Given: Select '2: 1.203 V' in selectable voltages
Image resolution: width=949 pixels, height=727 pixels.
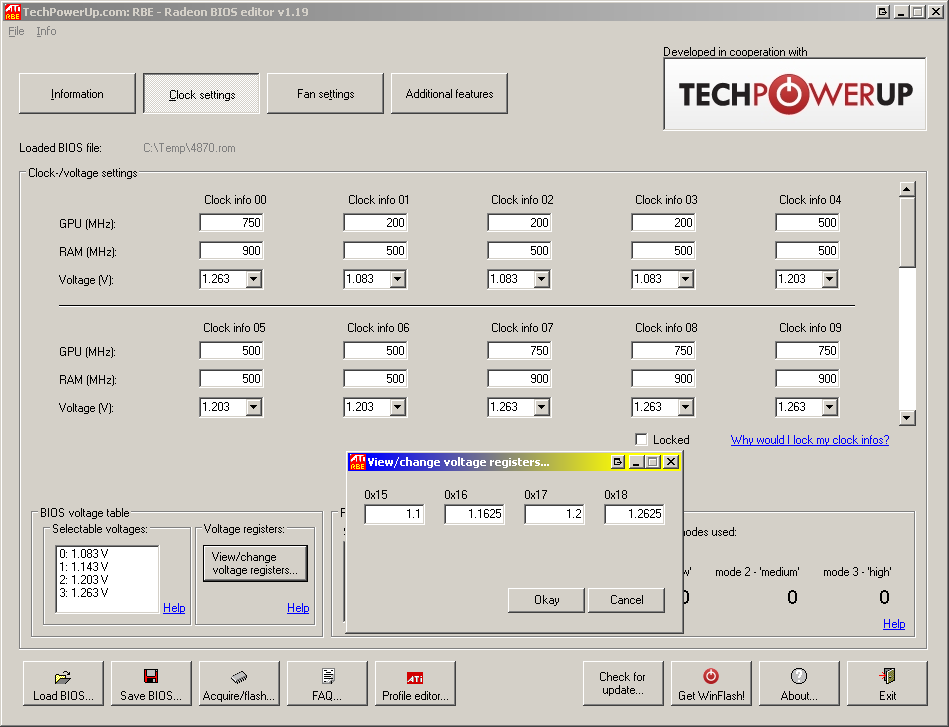Looking at the screenshot, I should pos(84,579).
